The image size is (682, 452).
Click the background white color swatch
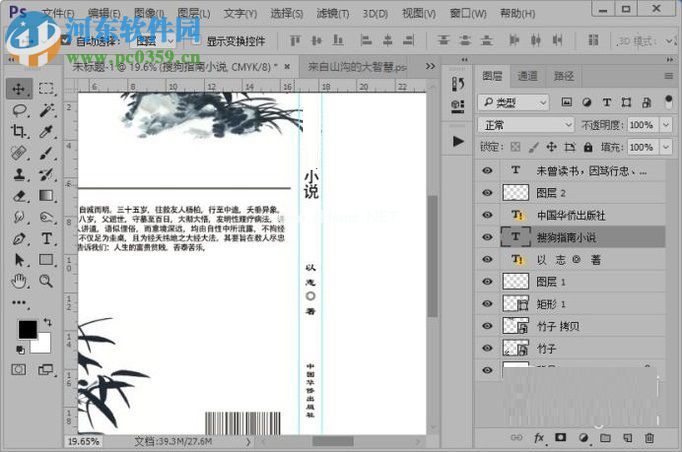(44, 345)
